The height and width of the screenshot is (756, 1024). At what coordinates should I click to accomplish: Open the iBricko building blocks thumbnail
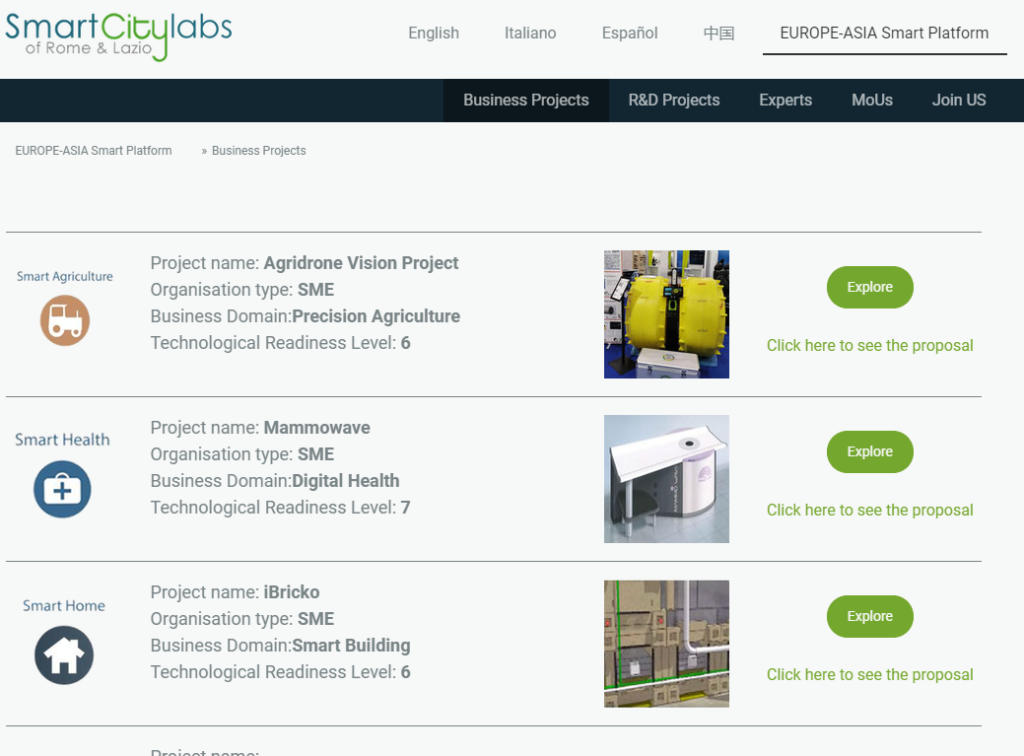click(666, 644)
